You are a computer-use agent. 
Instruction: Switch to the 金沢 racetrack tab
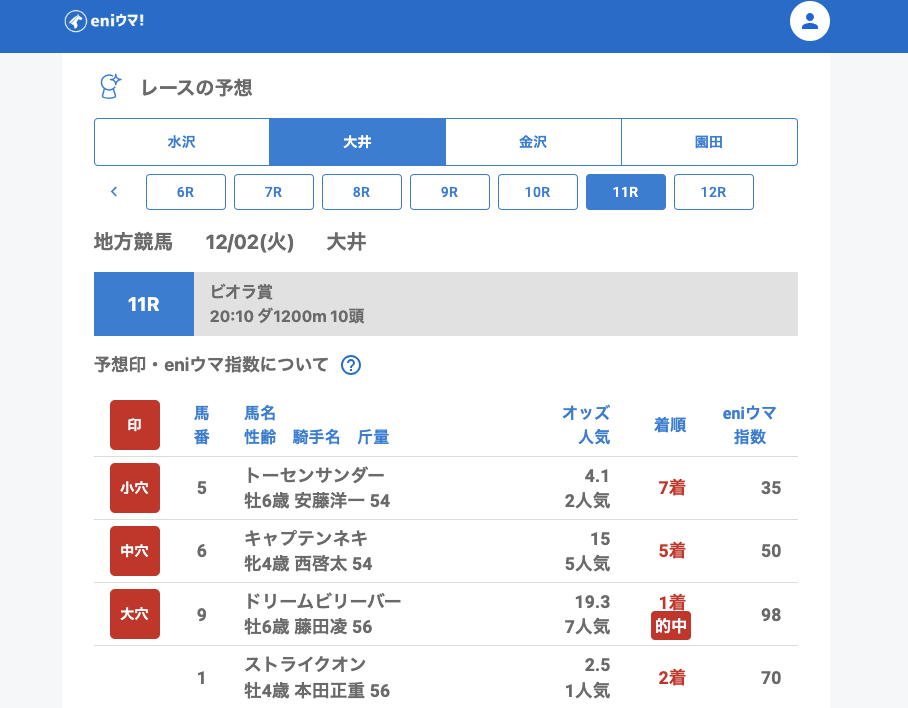[x=533, y=142]
